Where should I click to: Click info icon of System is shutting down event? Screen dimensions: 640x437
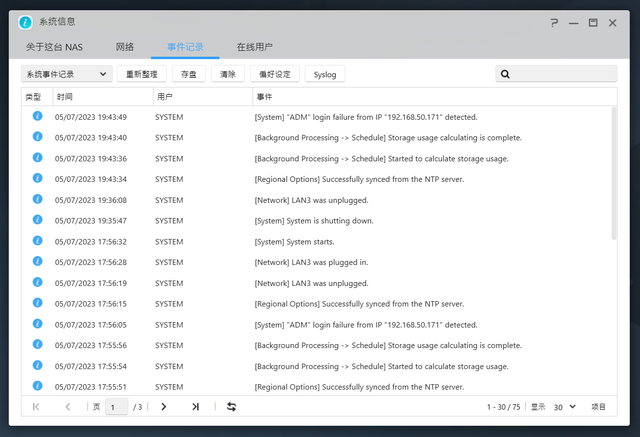point(37,220)
